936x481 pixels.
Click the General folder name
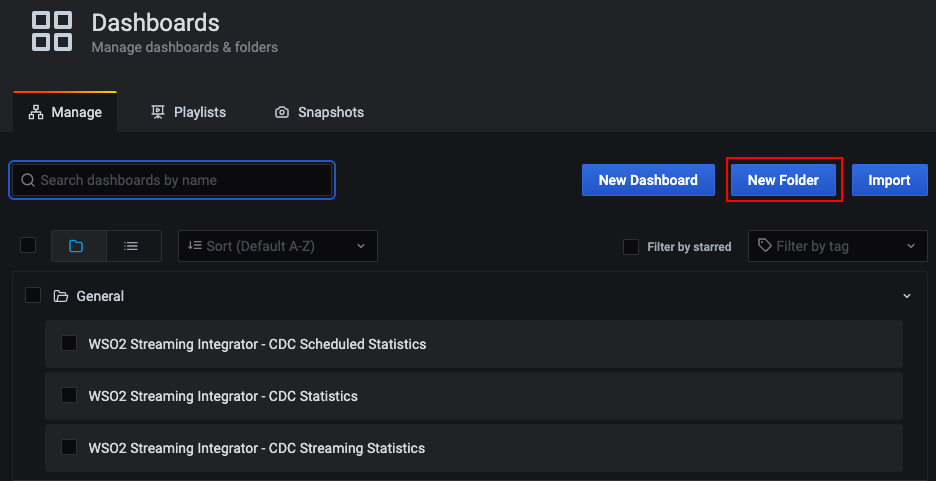(100, 296)
